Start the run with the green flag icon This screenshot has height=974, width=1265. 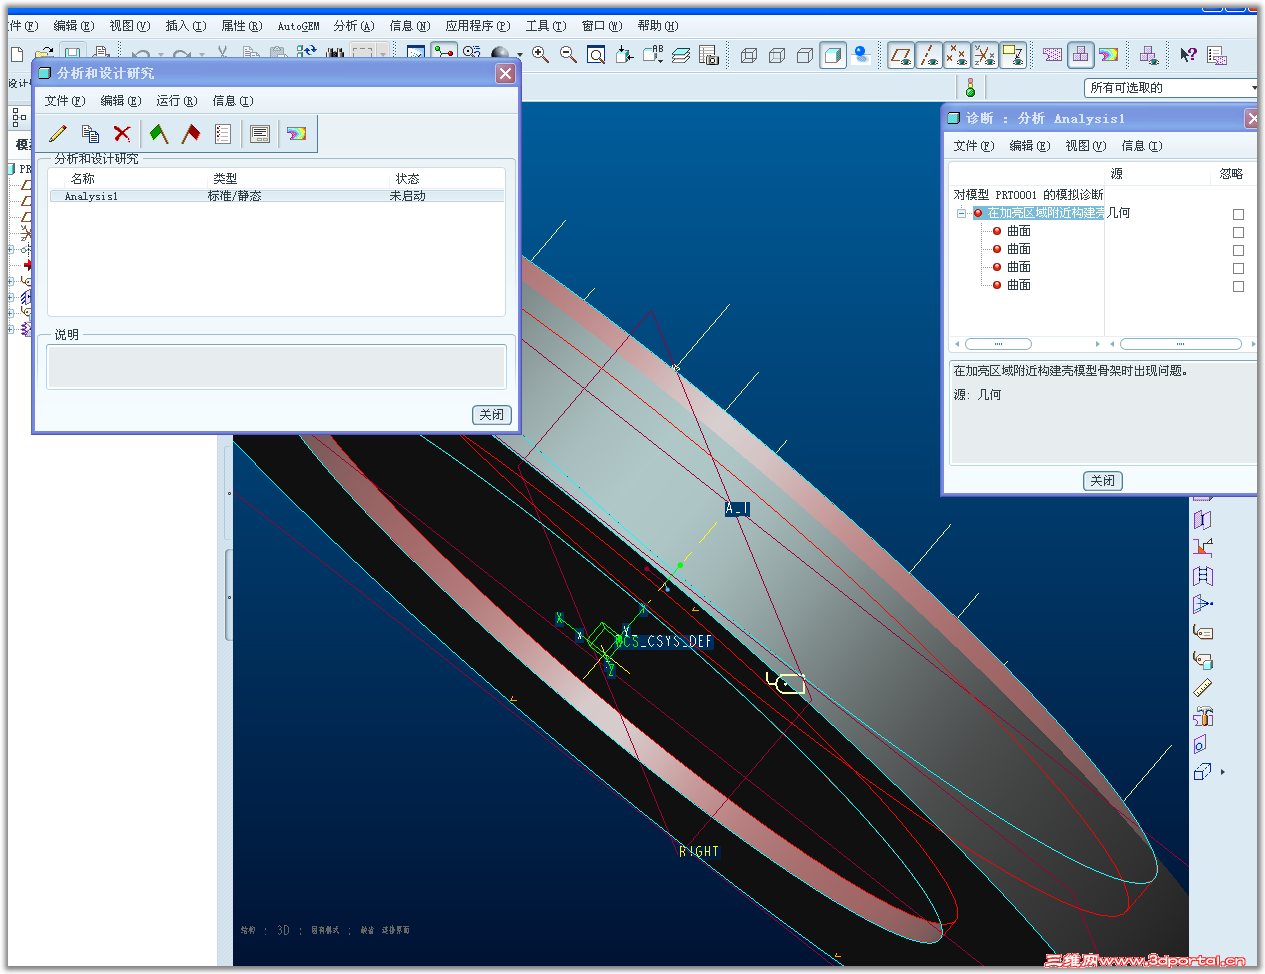pyautogui.click(x=158, y=133)
